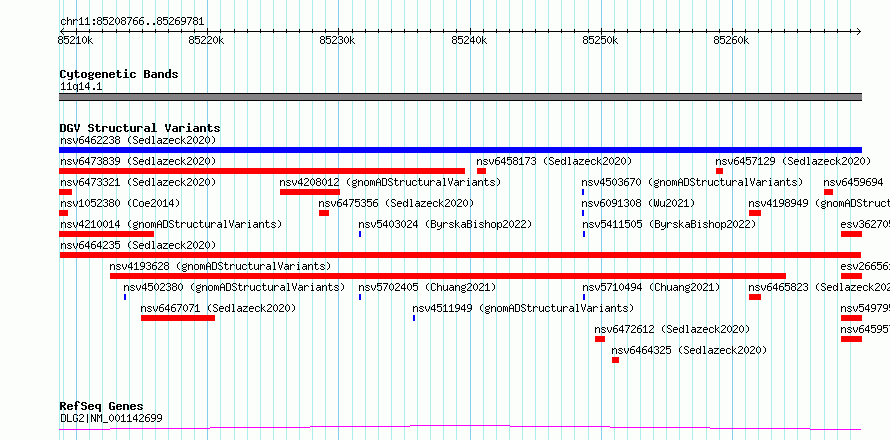
Task: Click the nsv6464325 red marker
Action: pos(615,360)
